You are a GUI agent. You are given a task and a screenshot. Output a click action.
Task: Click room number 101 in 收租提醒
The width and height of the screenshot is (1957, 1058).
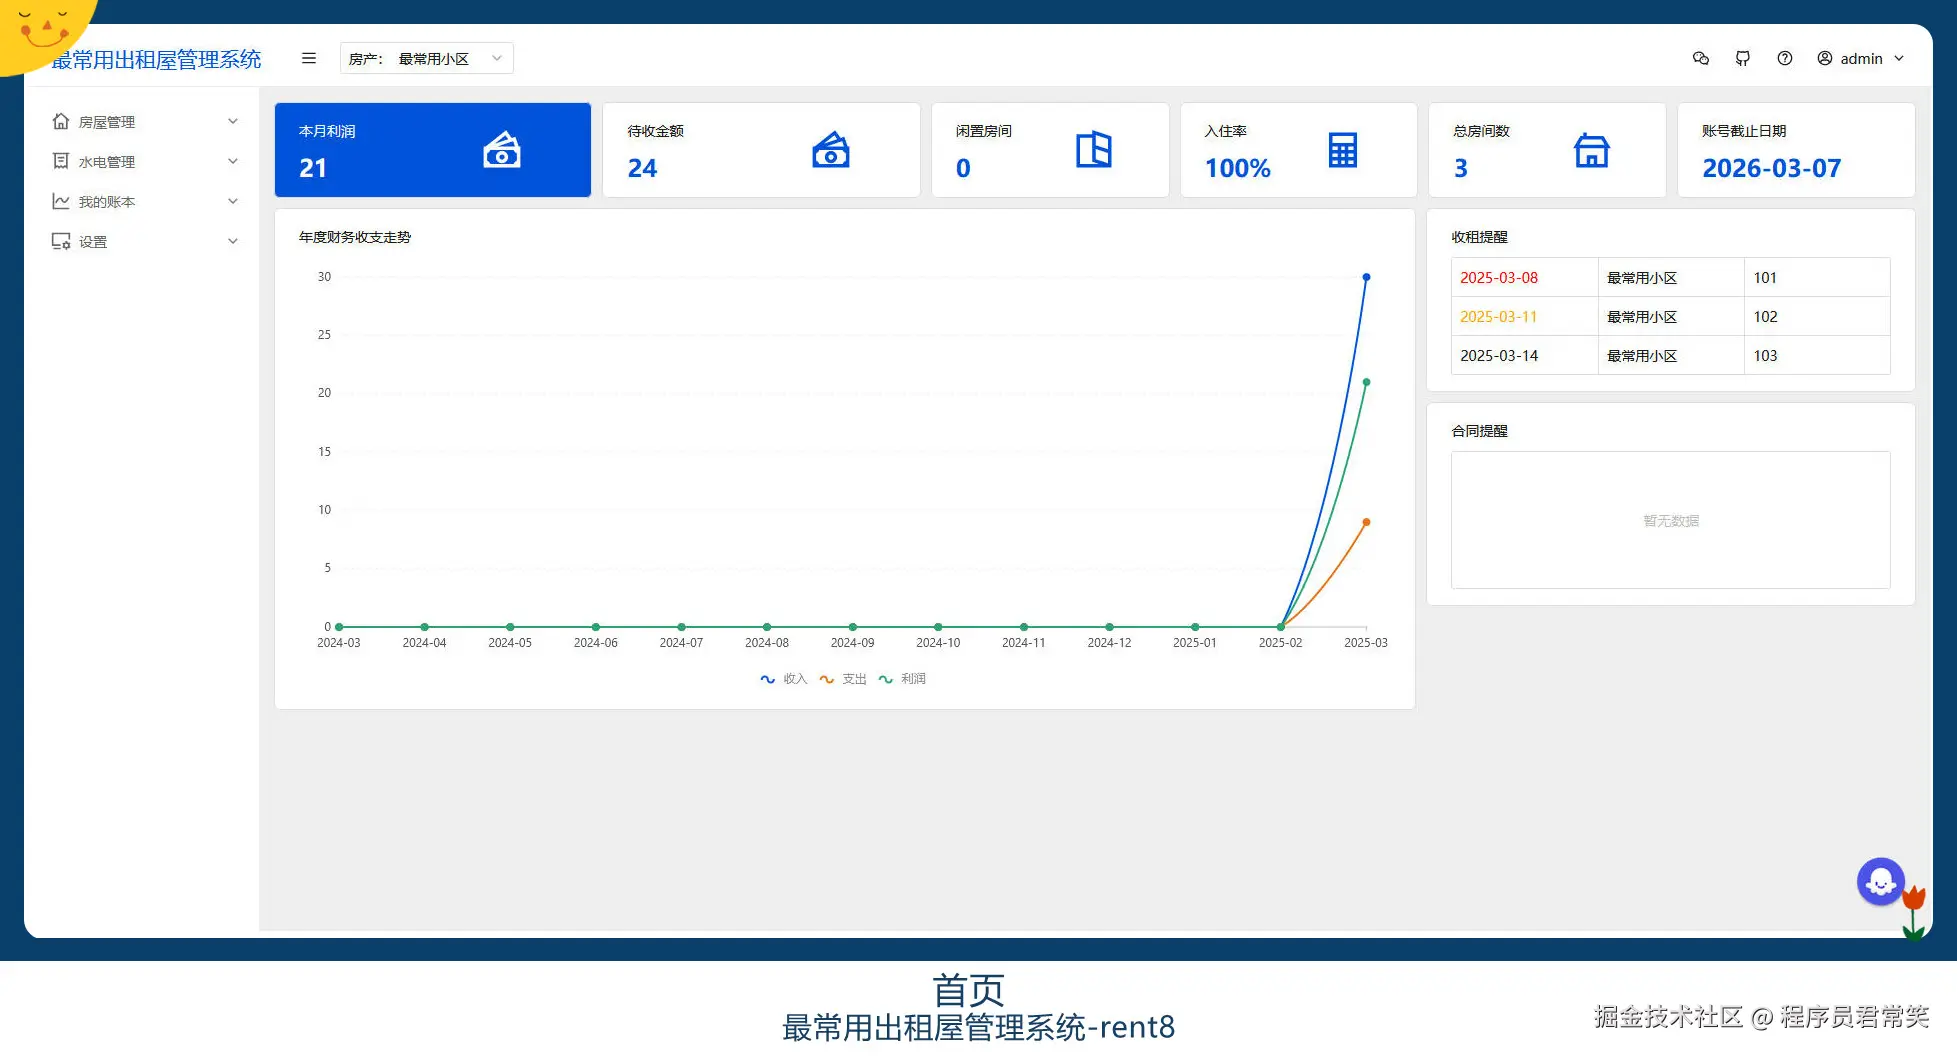point(1765,278)
